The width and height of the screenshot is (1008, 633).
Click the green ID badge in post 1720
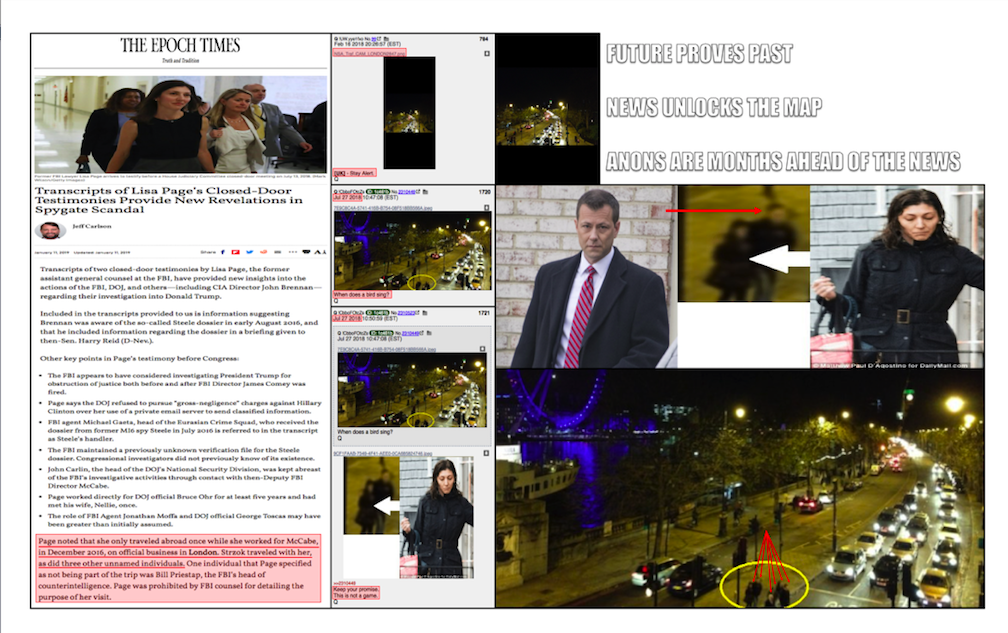pyautogui.click(x=379, y=192)
